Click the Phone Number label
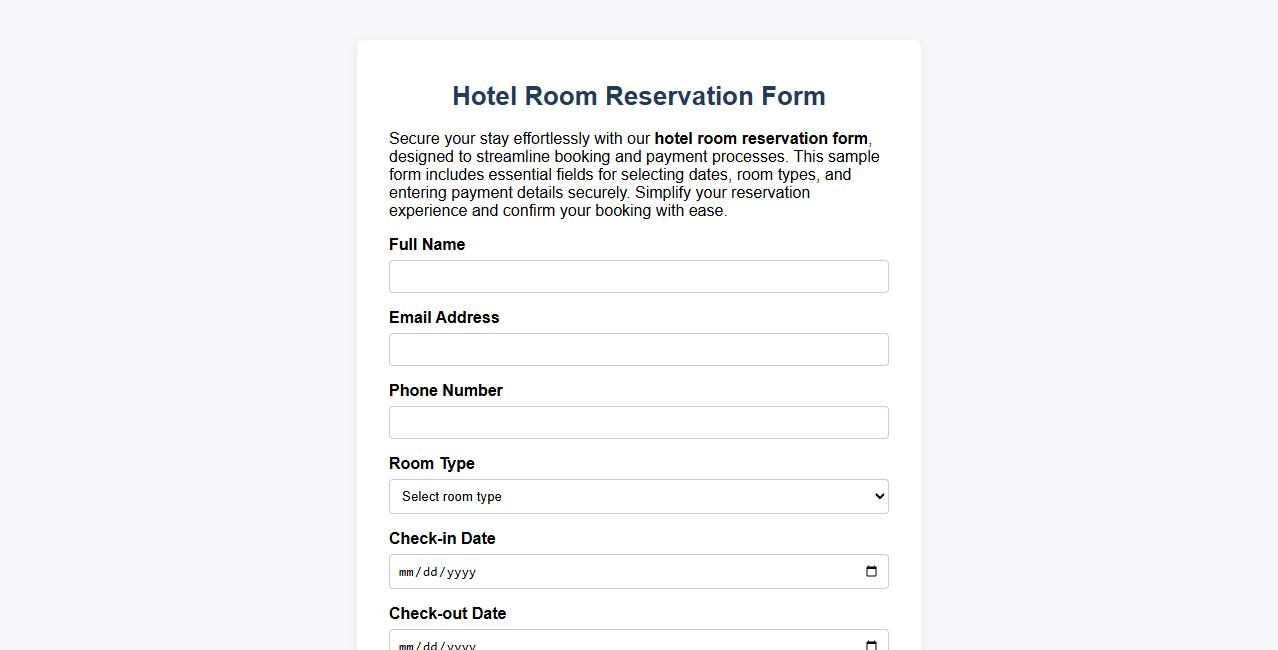 pos(446,390)
